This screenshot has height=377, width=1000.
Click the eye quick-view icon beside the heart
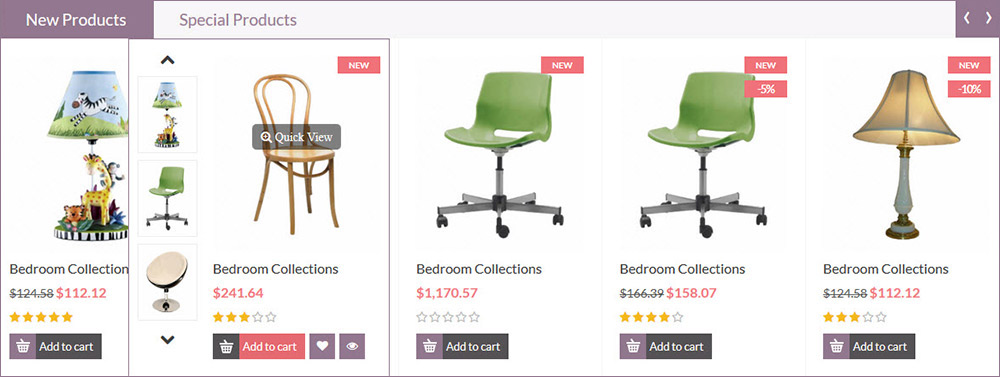[x=352, y=346]
